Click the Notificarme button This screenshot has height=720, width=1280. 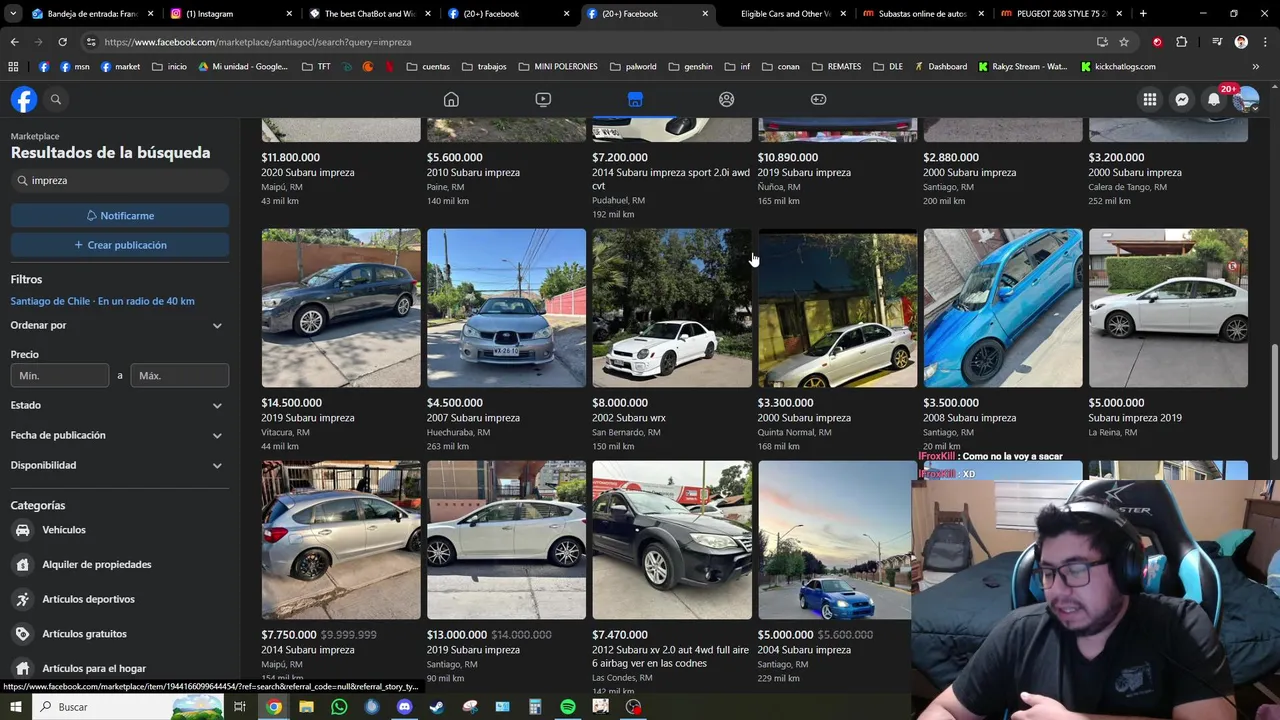click(120, 215)
